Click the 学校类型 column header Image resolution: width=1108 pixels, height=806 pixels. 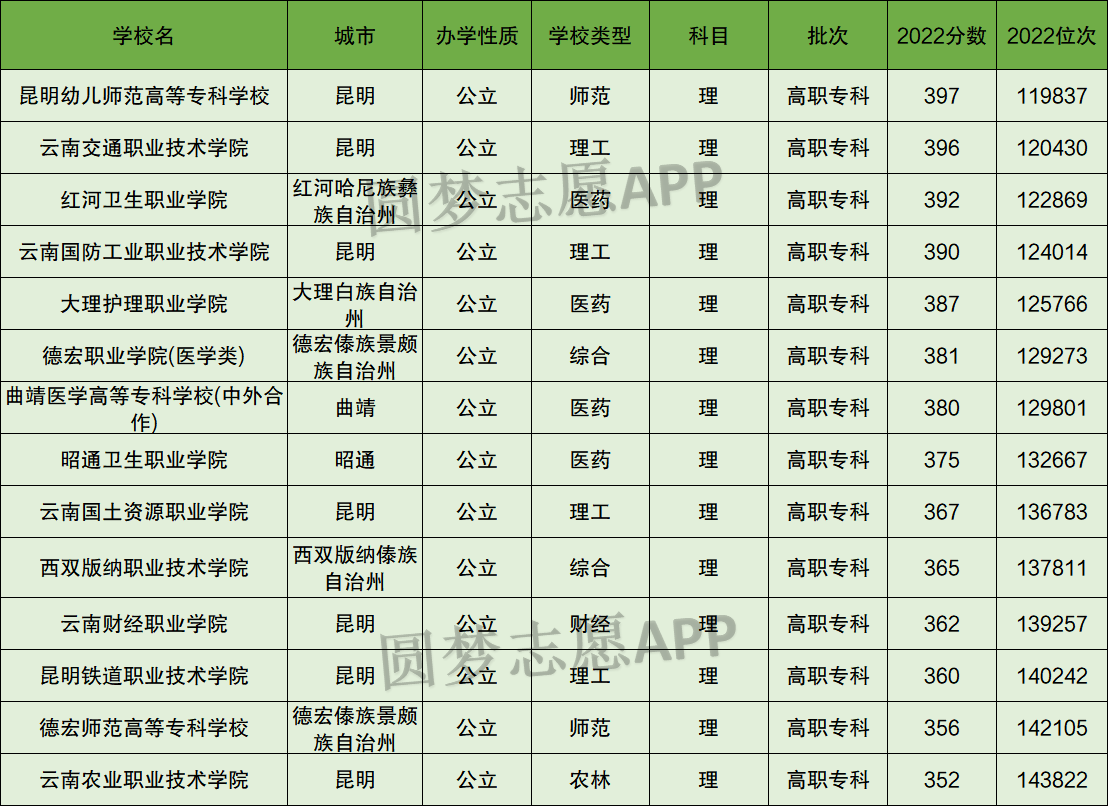pos(590,36)
